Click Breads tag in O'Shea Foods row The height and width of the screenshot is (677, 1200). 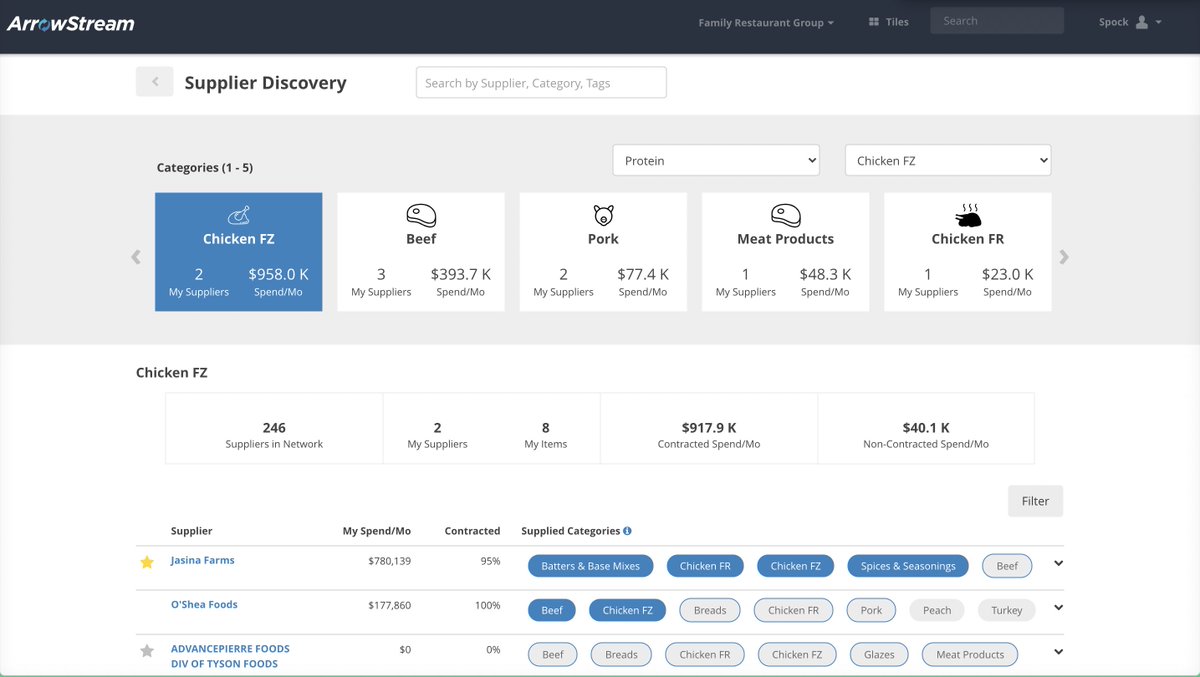710,610
